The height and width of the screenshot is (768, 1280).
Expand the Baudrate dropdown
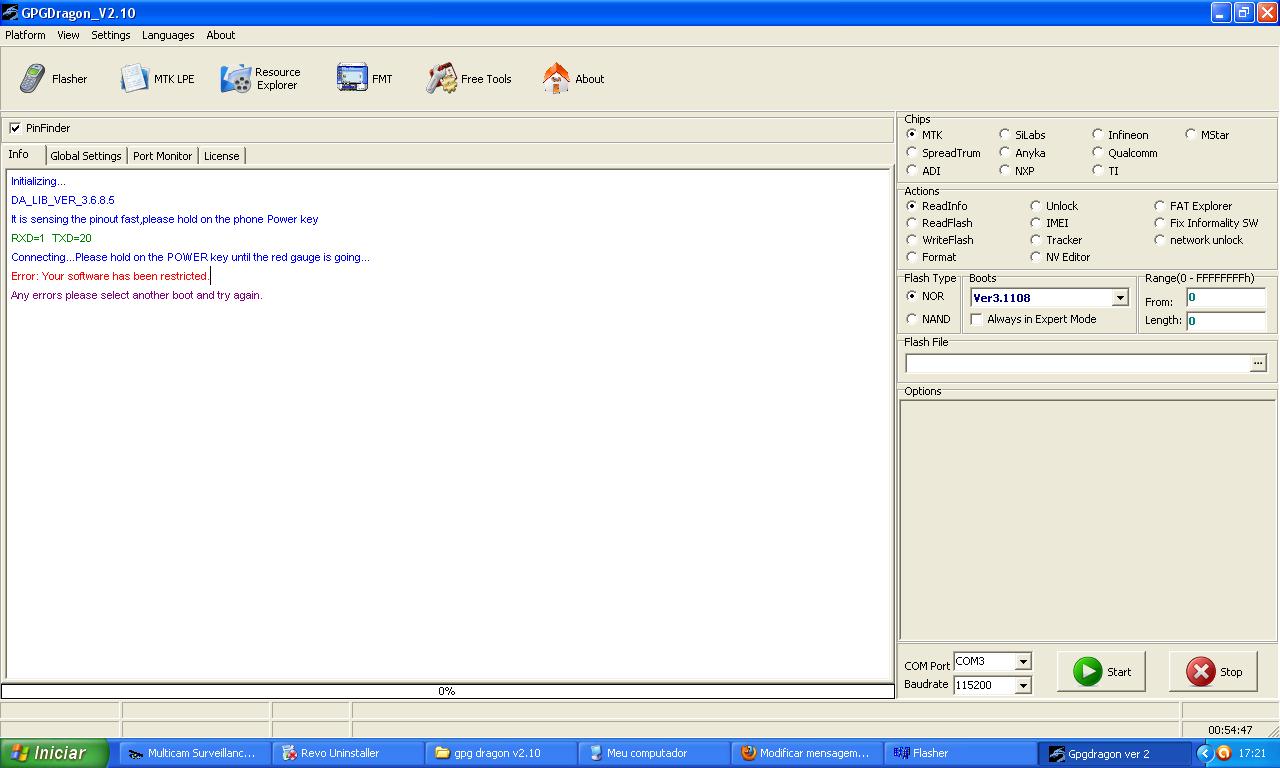tap(1022, 685)
